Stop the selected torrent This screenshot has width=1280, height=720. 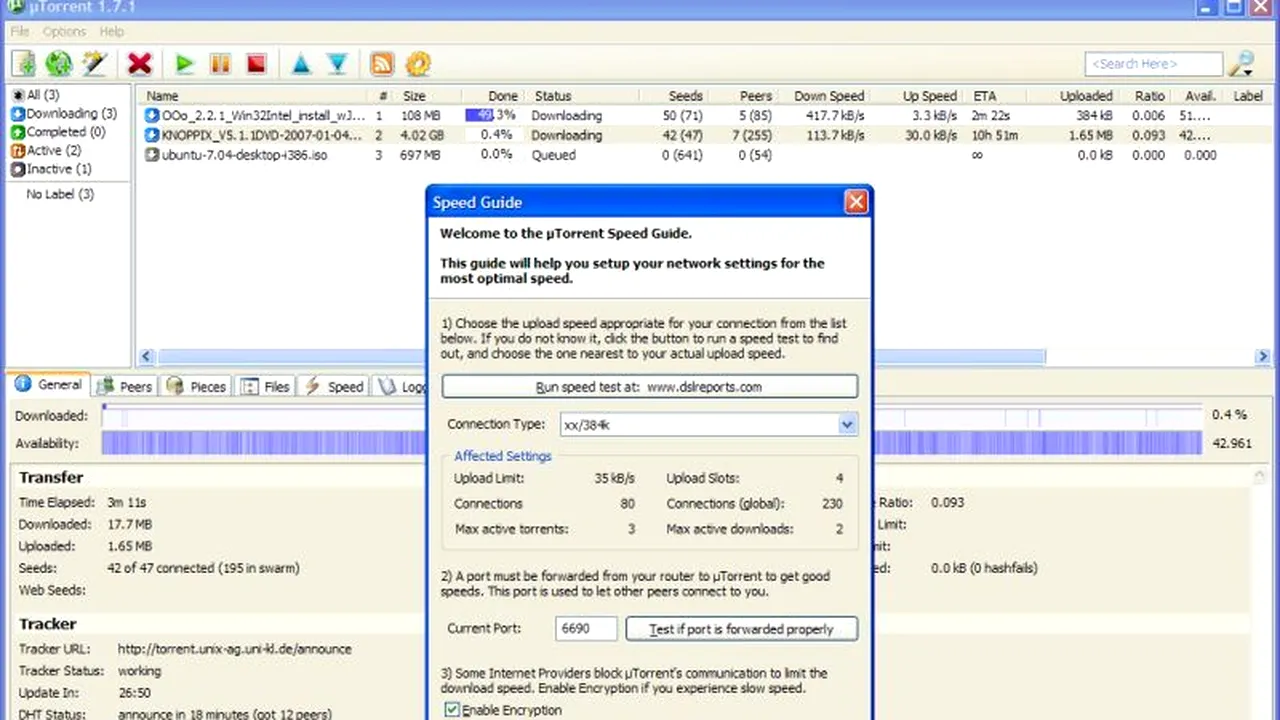pos(255,63)
